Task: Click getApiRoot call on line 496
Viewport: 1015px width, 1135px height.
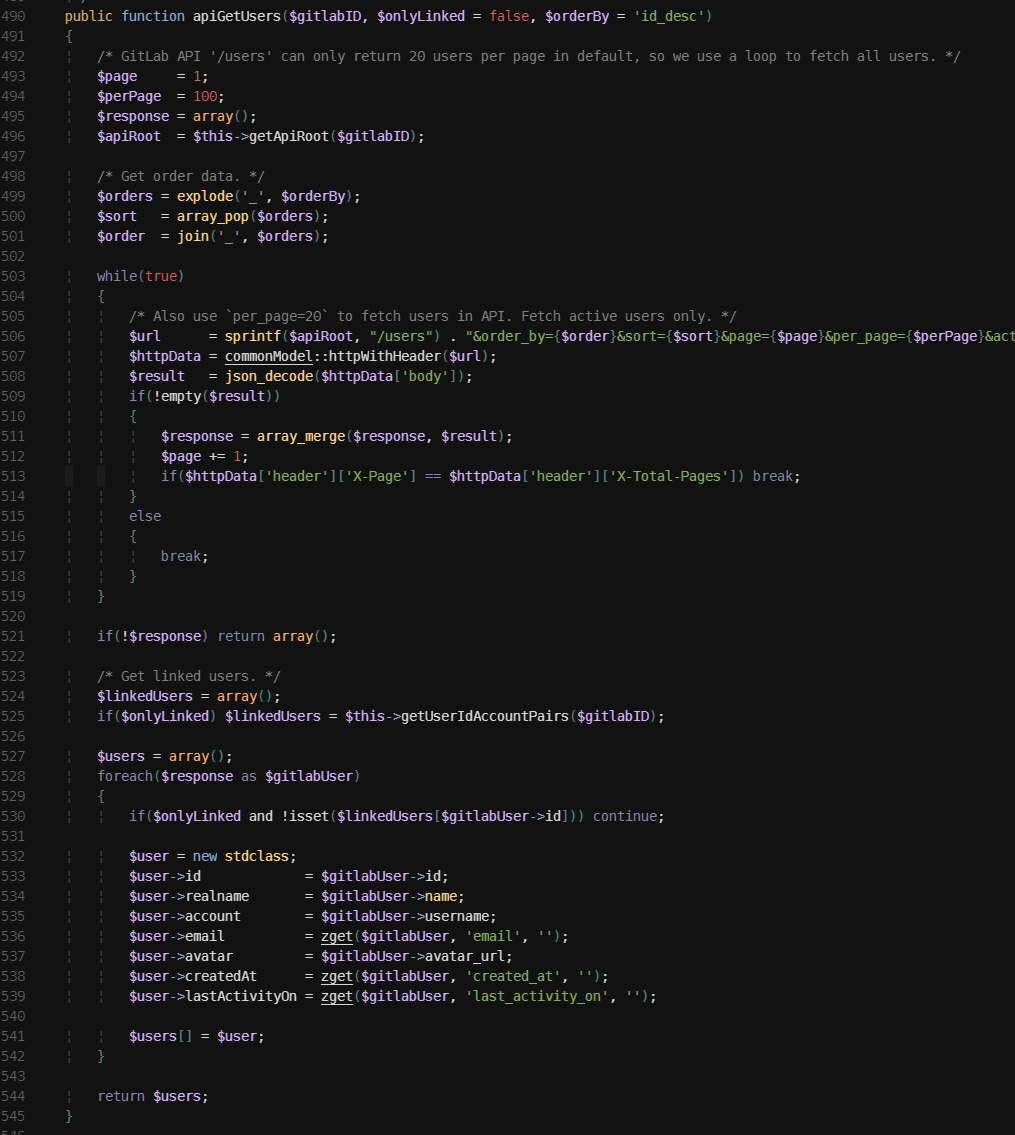Action: (288, 136)
